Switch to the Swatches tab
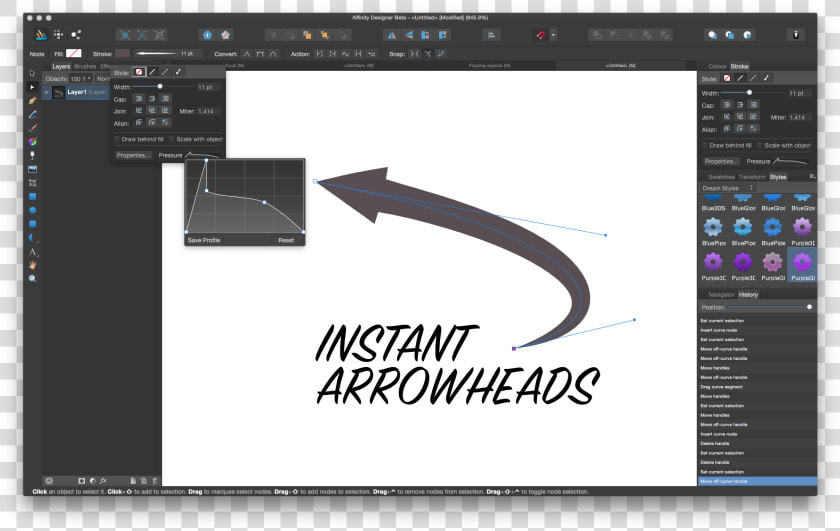 click(721, 177)
